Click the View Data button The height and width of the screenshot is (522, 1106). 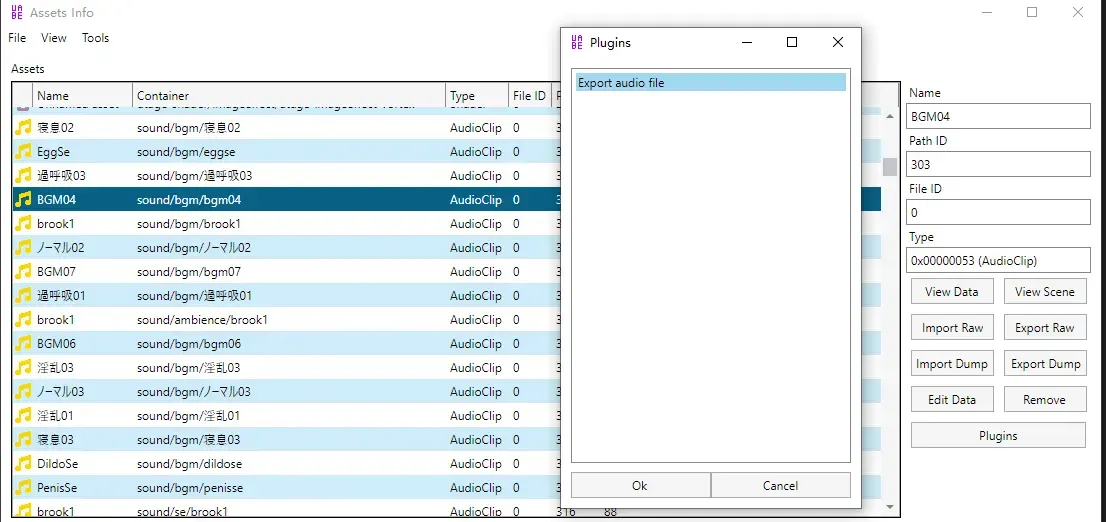click(x=952, y=291)
